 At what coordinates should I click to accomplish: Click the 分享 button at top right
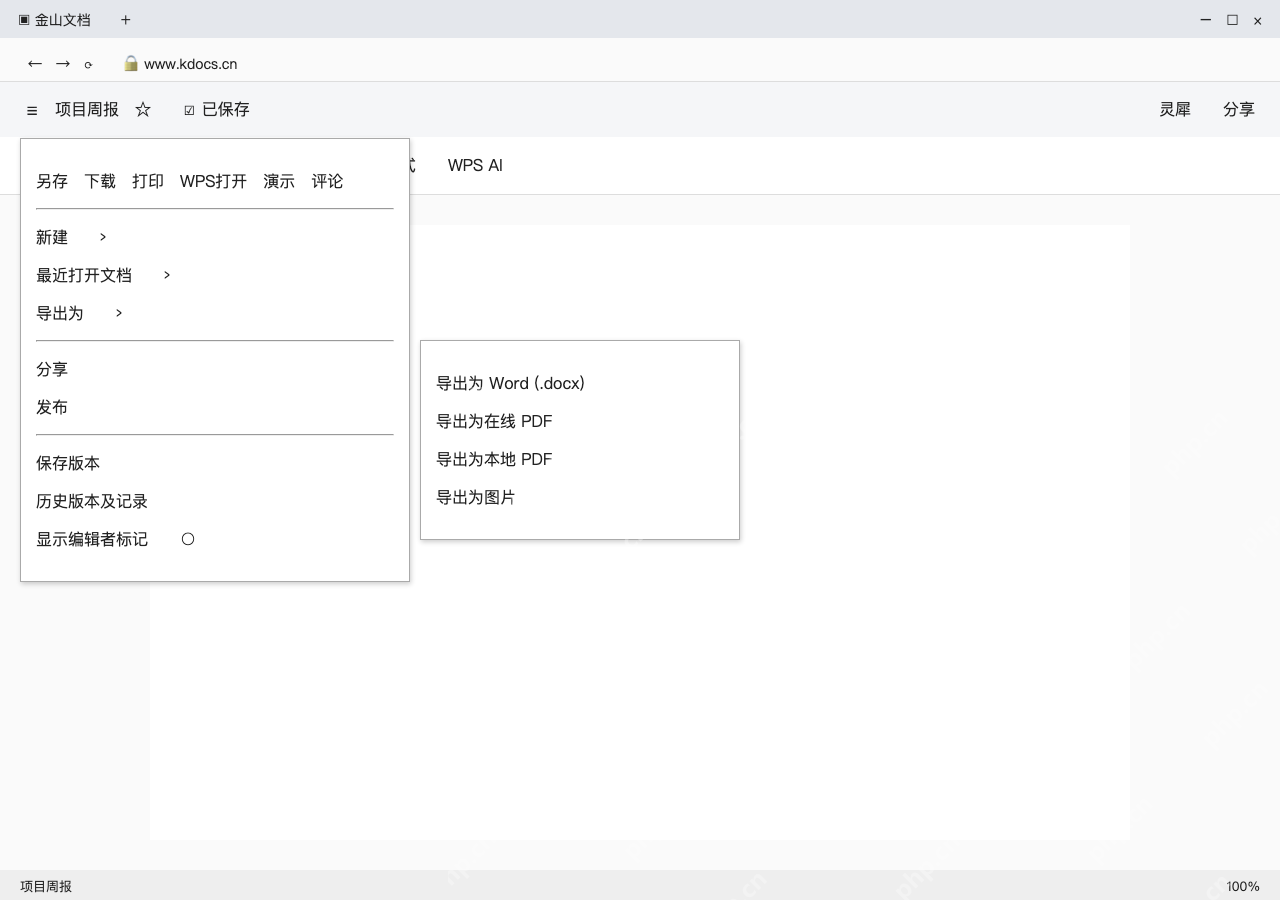tap(1239, 109)
